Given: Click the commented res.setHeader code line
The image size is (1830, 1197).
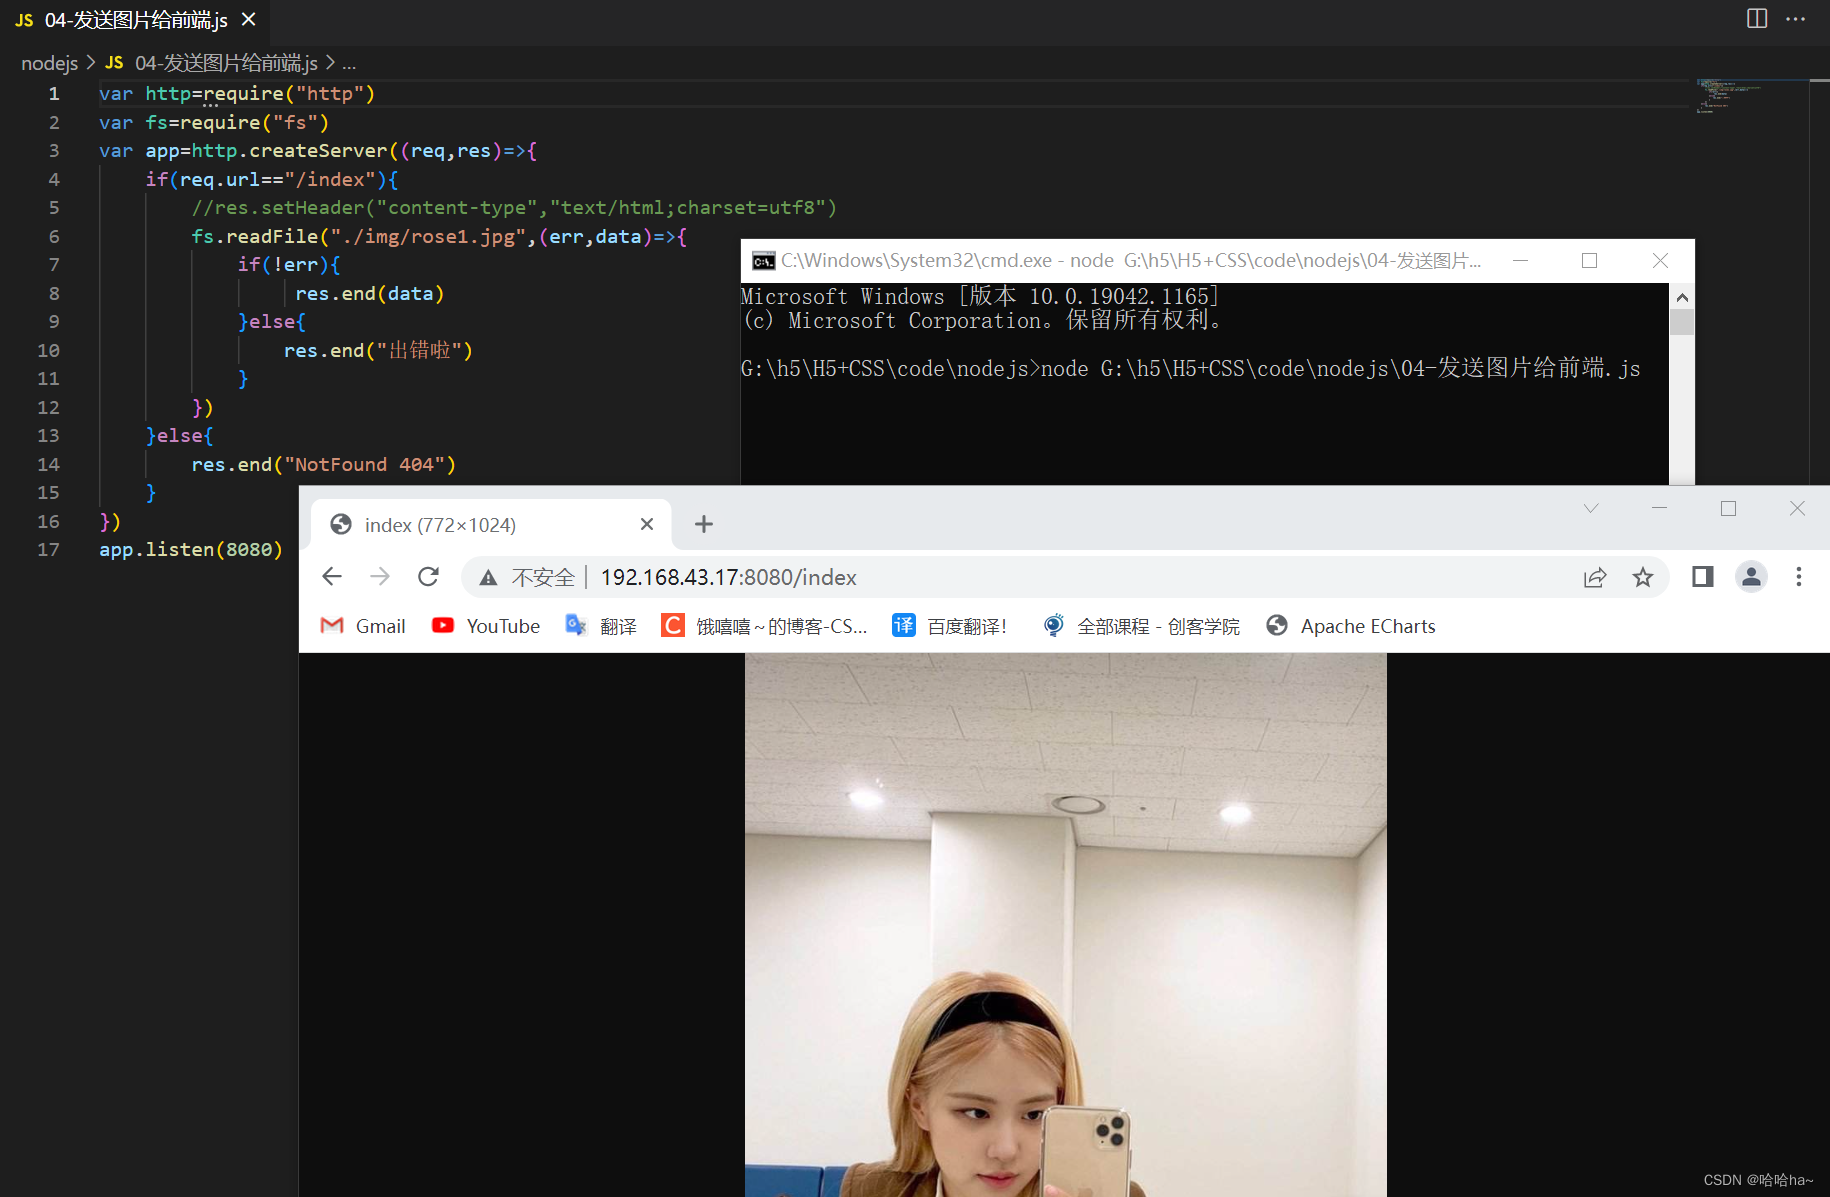Looking at the screenshot, I should 514,207.
